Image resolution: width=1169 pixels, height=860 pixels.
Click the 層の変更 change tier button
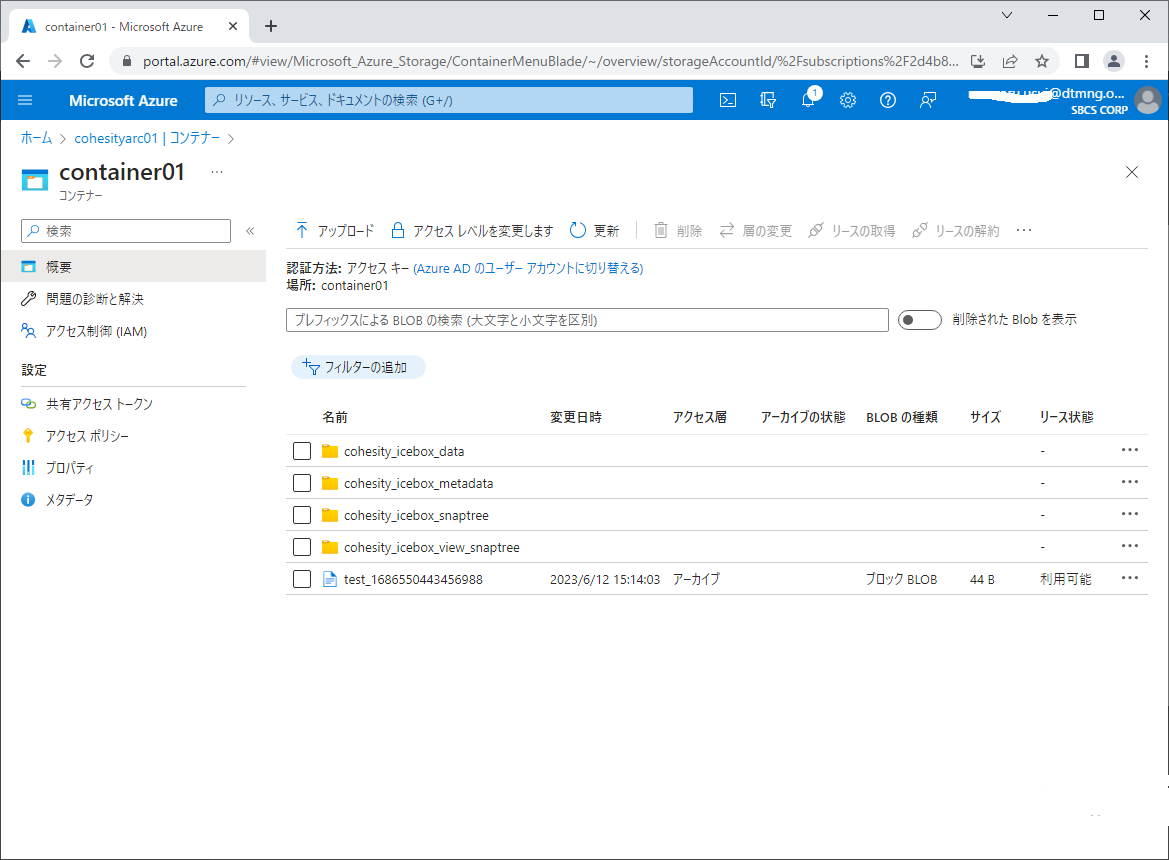[x=755, y=231]
